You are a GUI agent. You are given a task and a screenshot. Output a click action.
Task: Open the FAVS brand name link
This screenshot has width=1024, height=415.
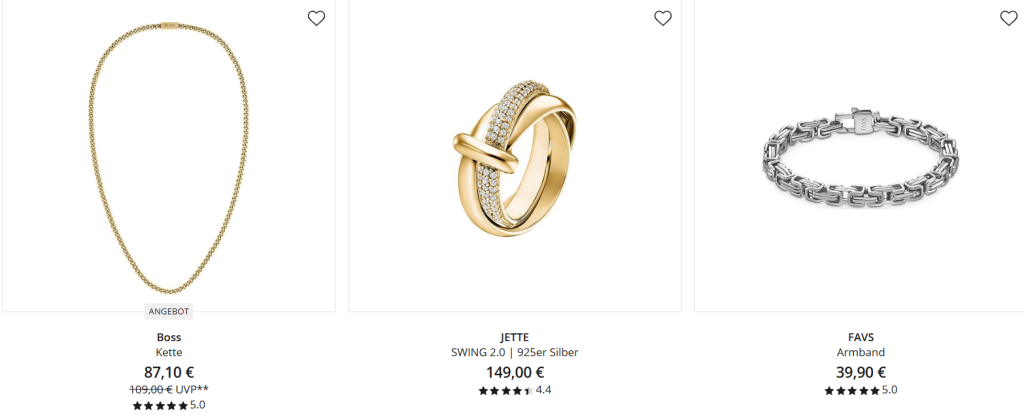[x=861, y=337]
